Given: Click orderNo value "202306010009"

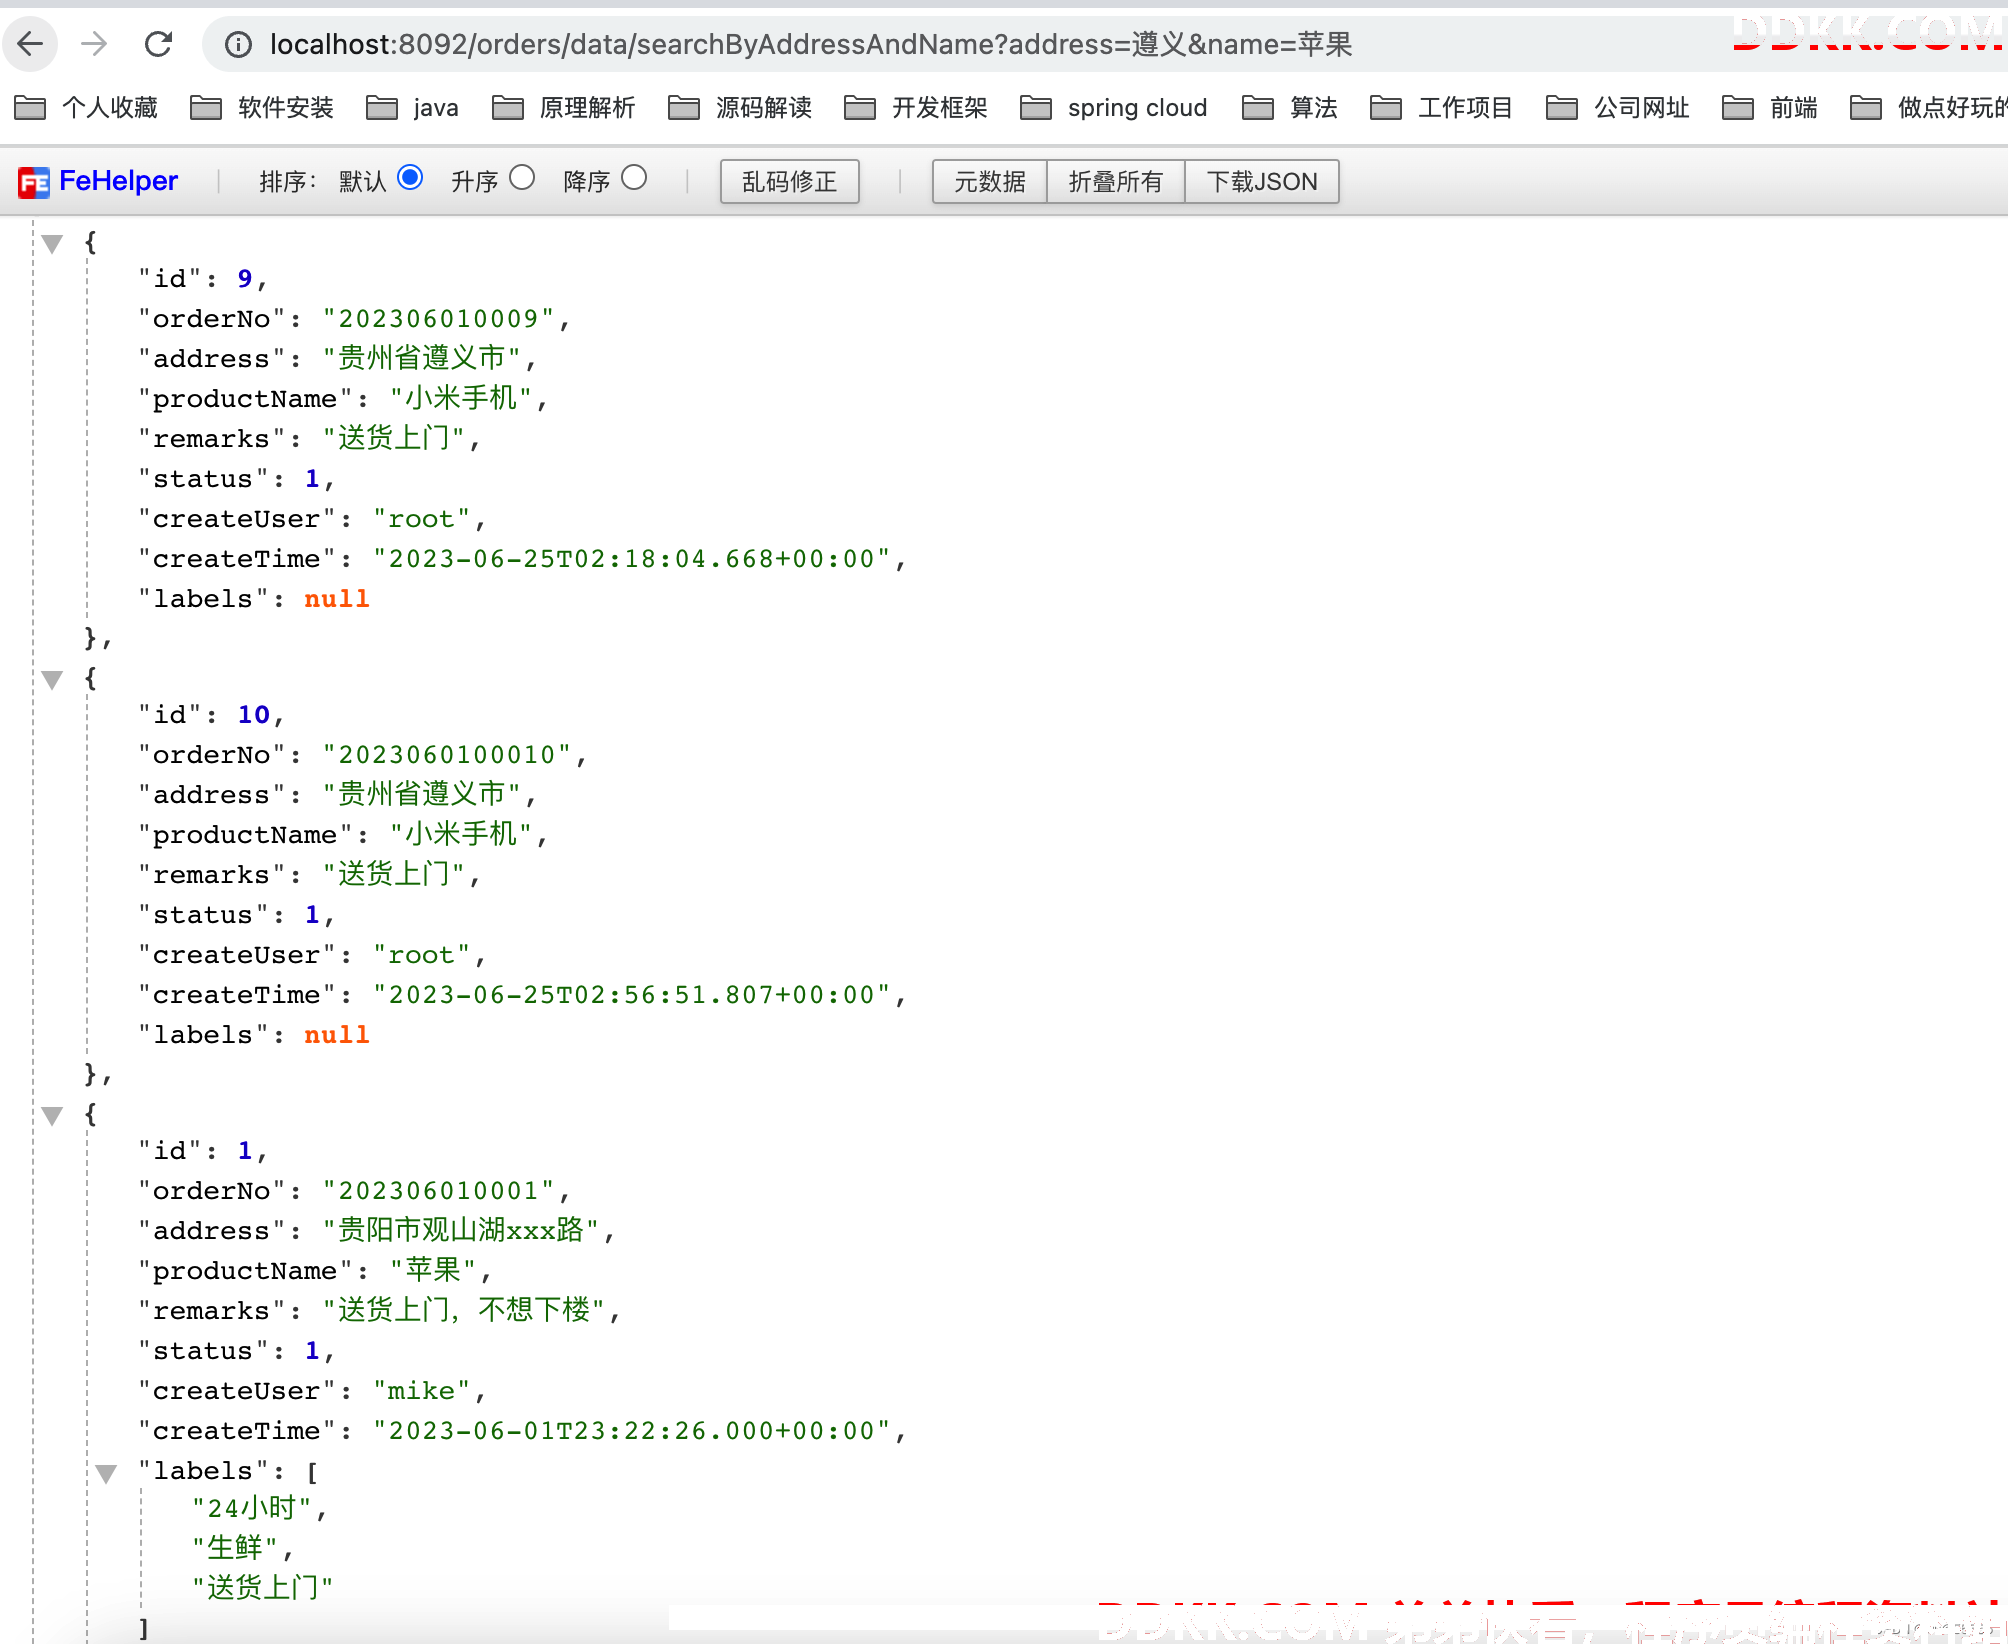Looking at the screenshot, I should click(438, 319).
